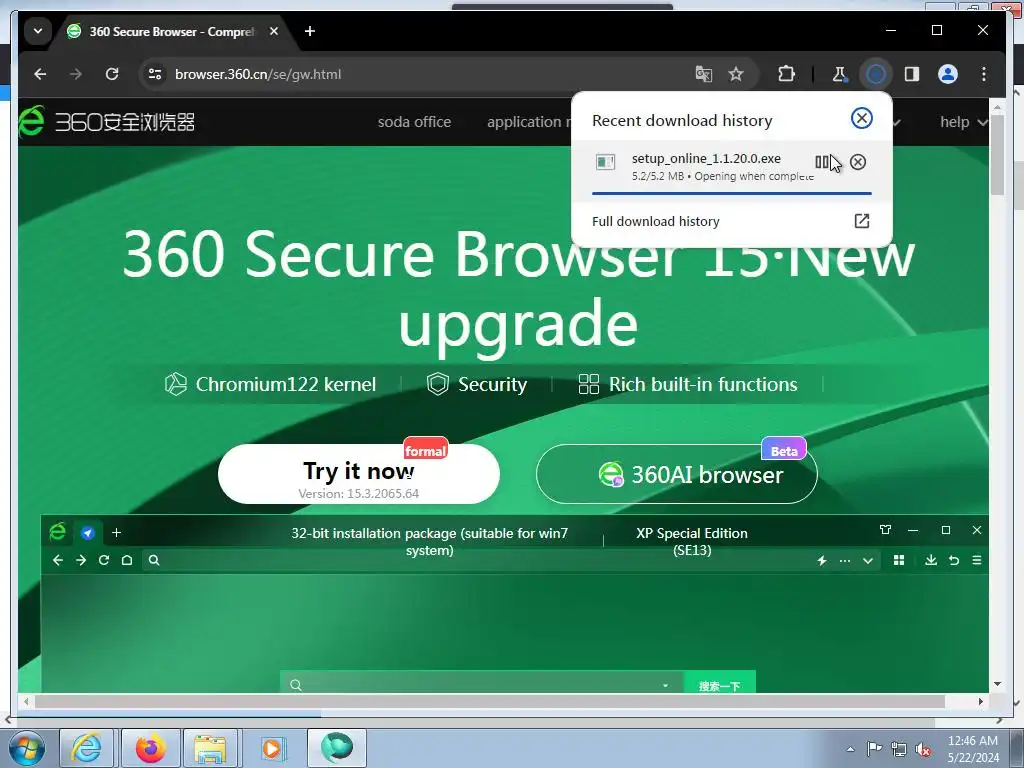1024x768 pixels.
Task: Open the Chrome profile avatar
Action: 948,74
